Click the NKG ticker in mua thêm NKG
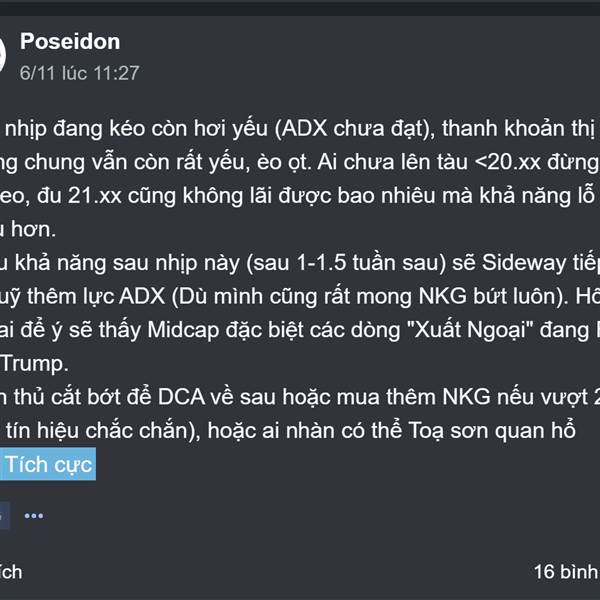This screenshot has height=600, width=600. [x=466, y=397]
